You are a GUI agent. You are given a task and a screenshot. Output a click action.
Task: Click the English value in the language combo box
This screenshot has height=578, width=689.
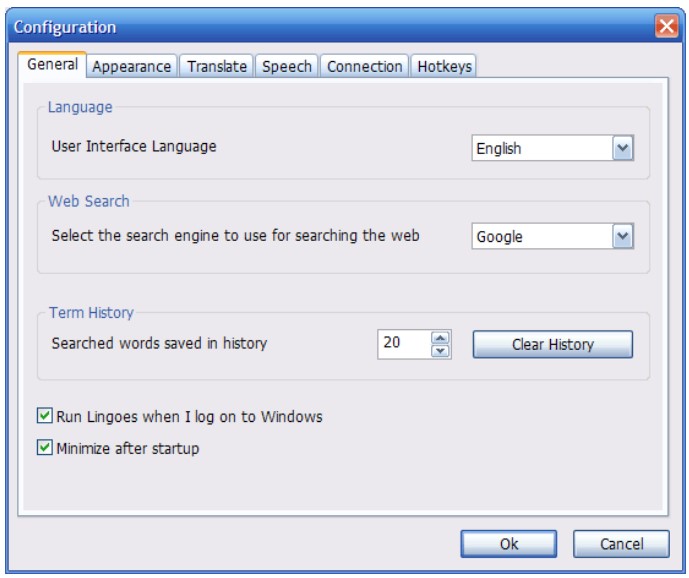(x=540, y=149)
